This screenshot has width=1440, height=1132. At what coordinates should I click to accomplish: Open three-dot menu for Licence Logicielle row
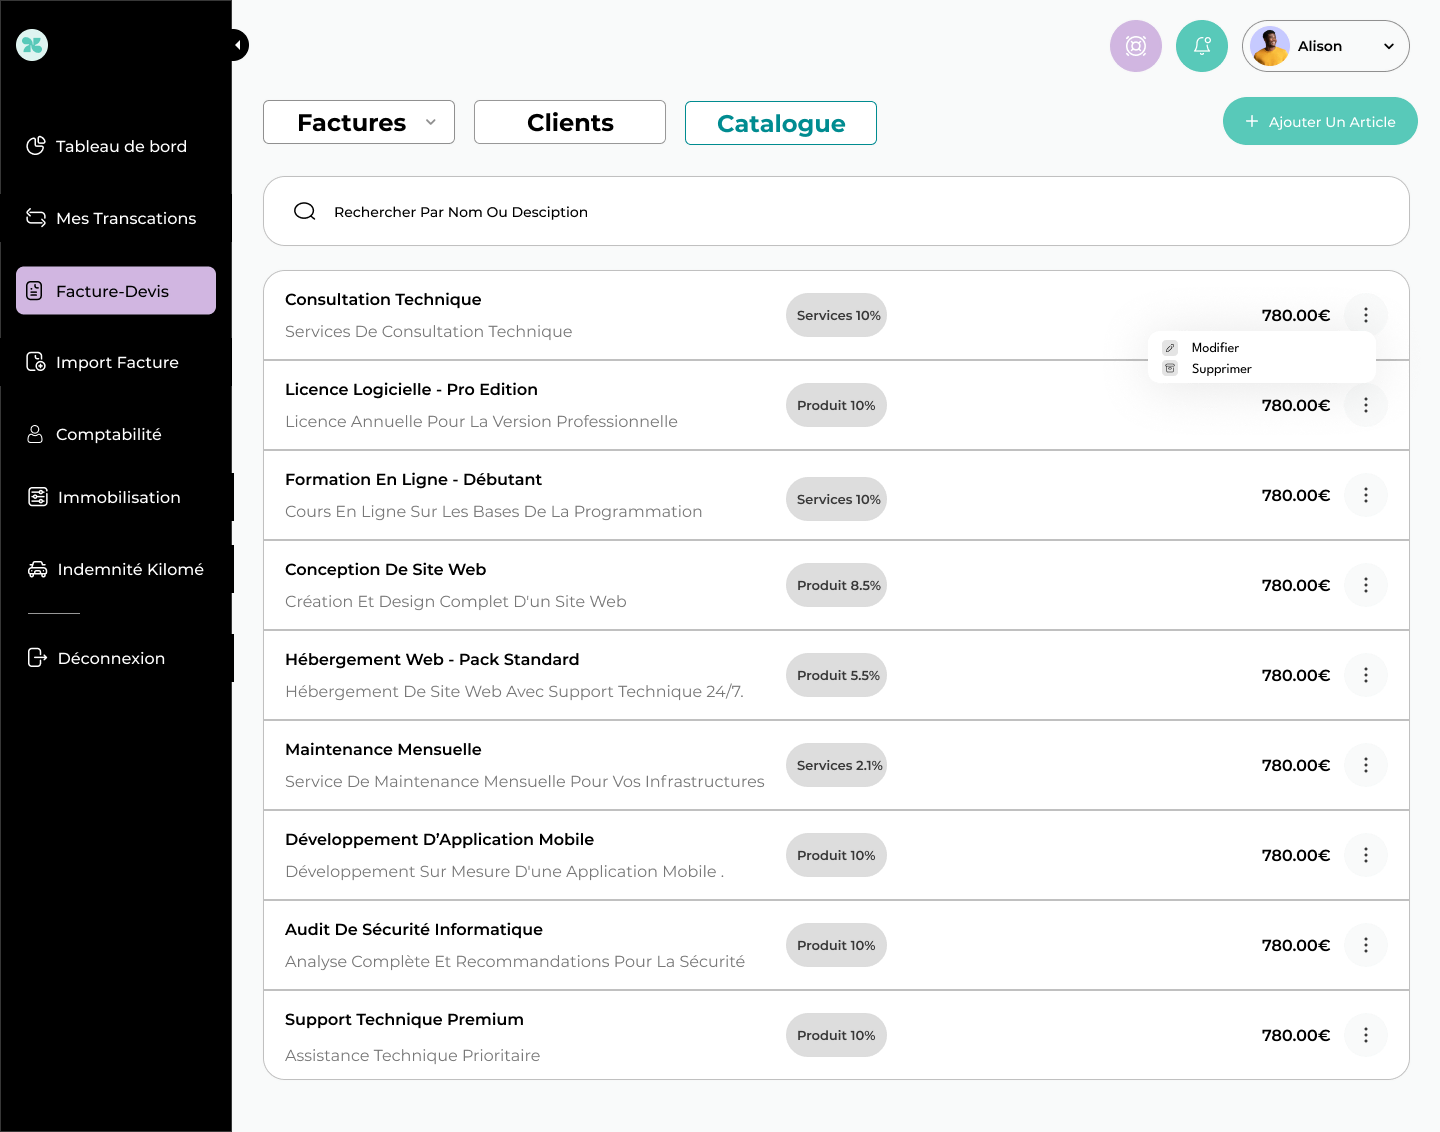(x=1365, y=405)
